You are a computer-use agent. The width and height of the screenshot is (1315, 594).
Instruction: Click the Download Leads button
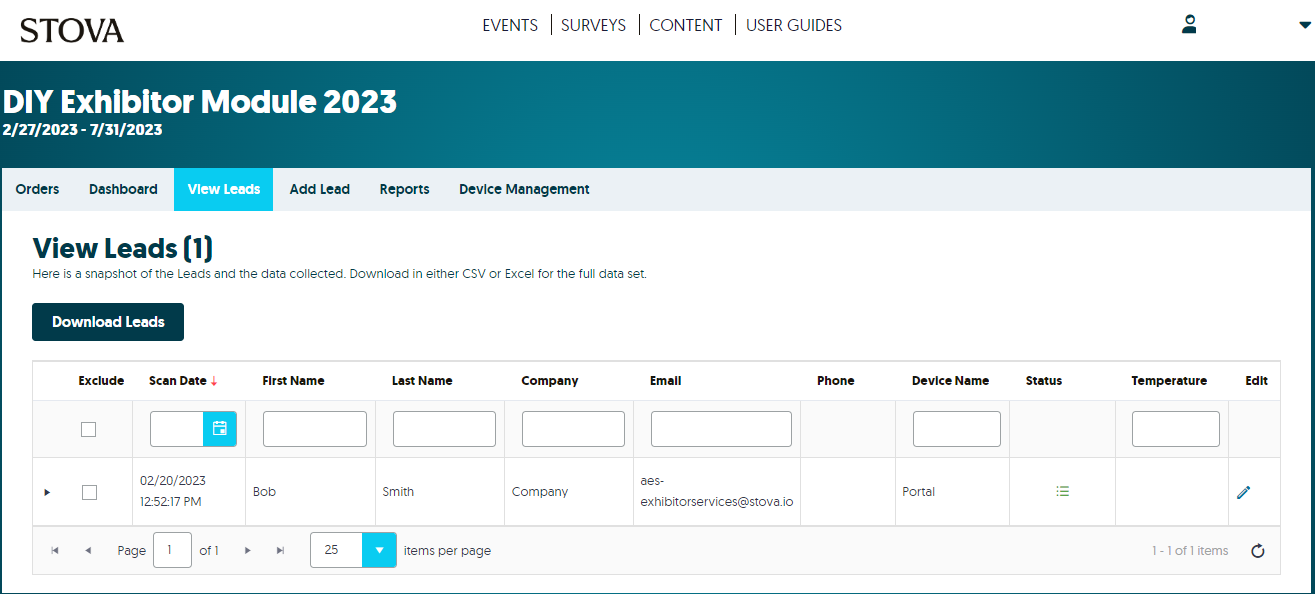[x=108, y=322]
